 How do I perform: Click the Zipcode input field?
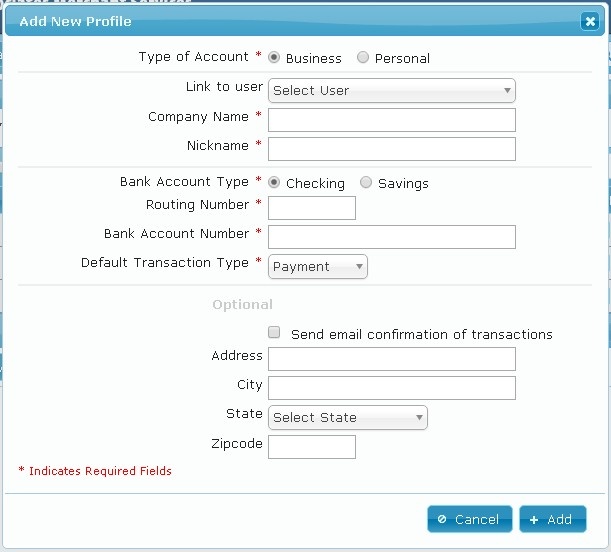(312, 446)
